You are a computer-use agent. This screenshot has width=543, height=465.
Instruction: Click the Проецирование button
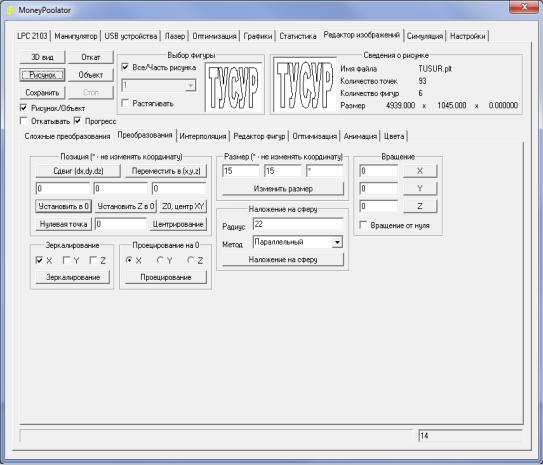click(166, 277)
